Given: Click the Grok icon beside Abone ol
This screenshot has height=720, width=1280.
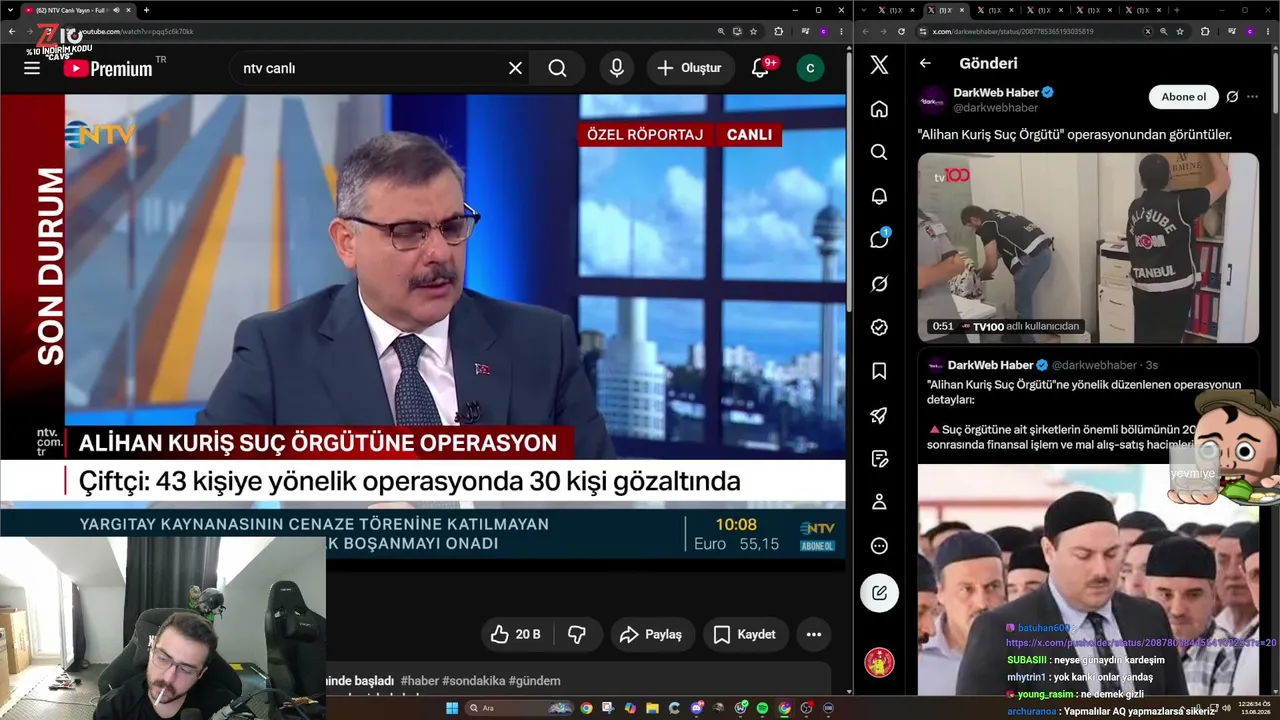Looking at the screenshot, I should click(1232, 97).
